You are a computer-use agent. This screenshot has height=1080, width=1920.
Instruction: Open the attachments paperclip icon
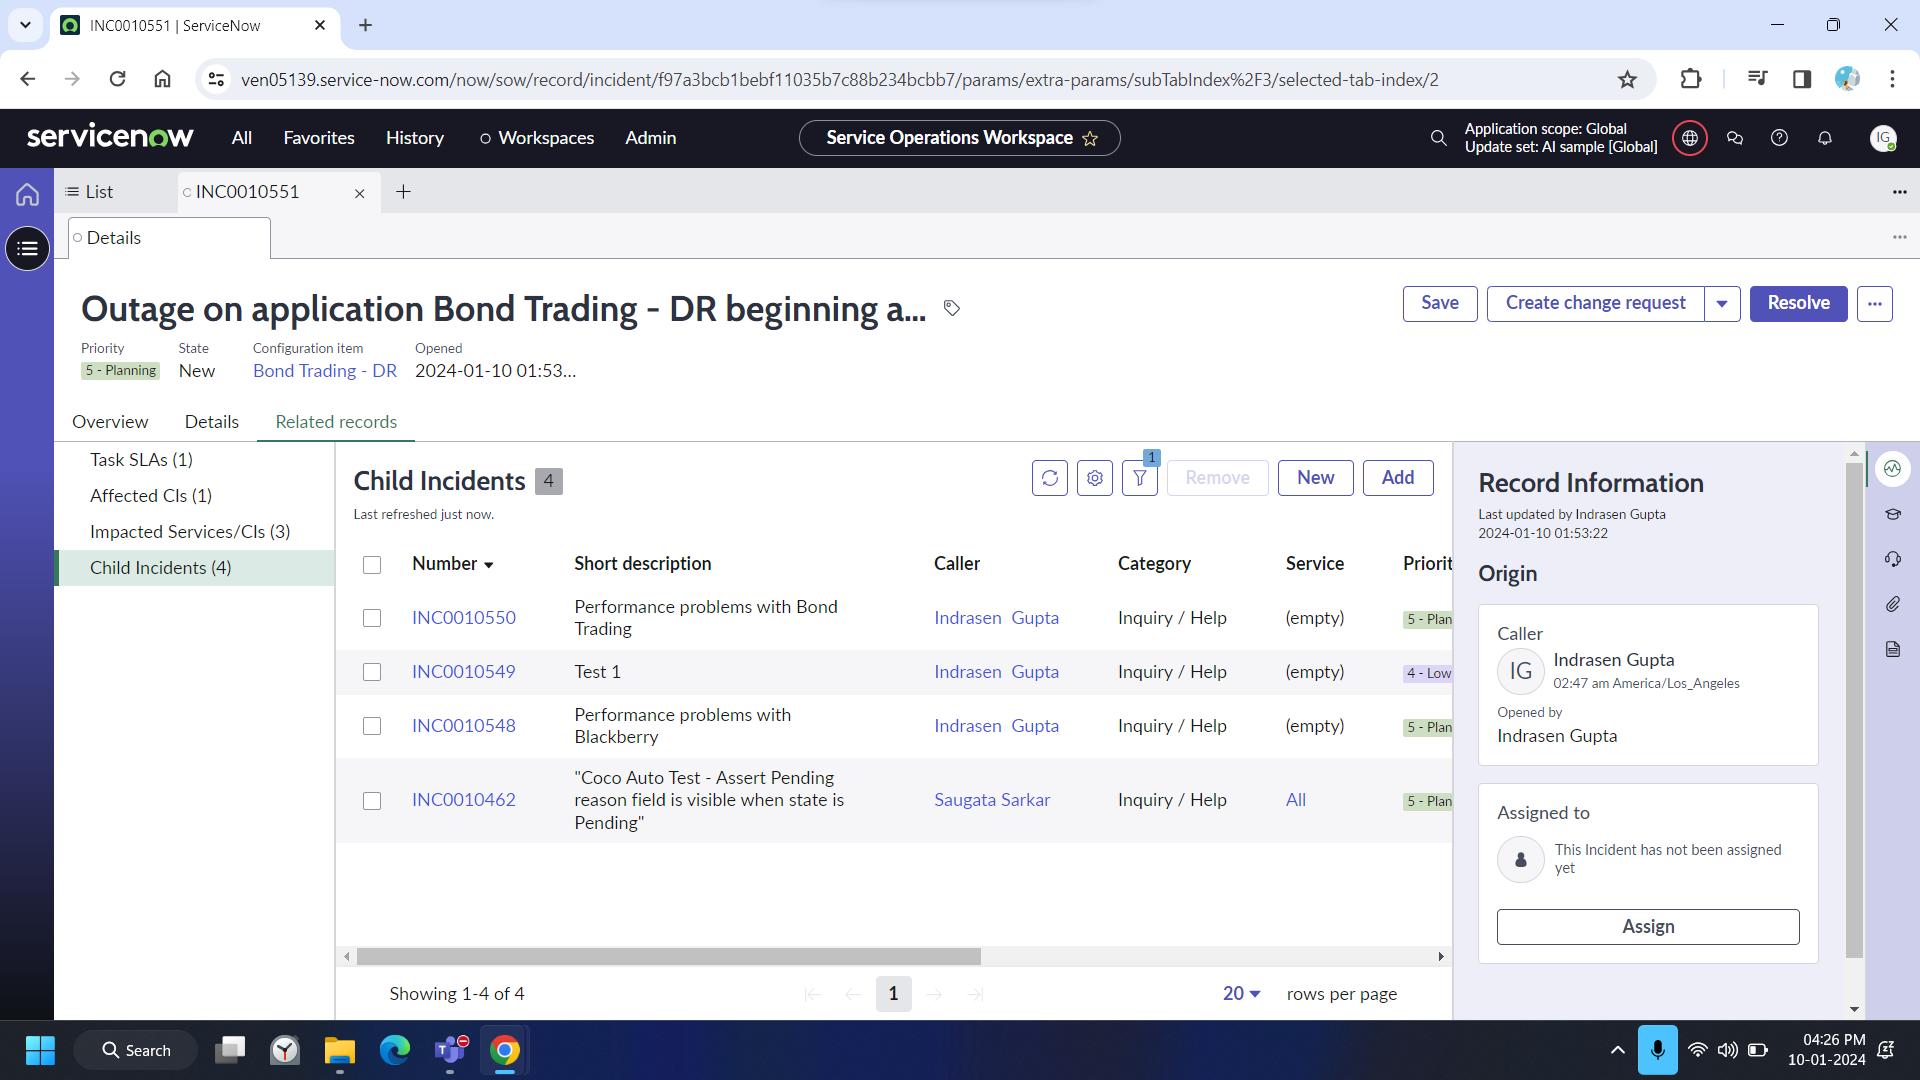click(x=1892, y=604)
